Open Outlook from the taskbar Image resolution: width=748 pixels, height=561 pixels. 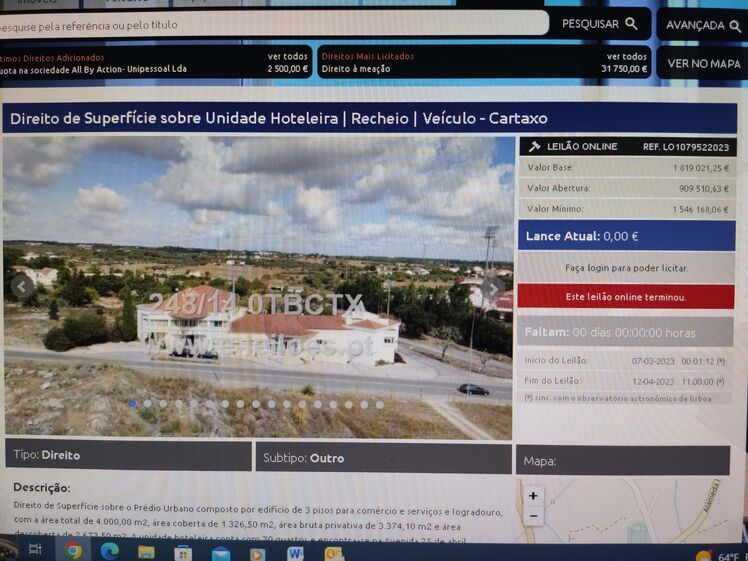point(333,554)
